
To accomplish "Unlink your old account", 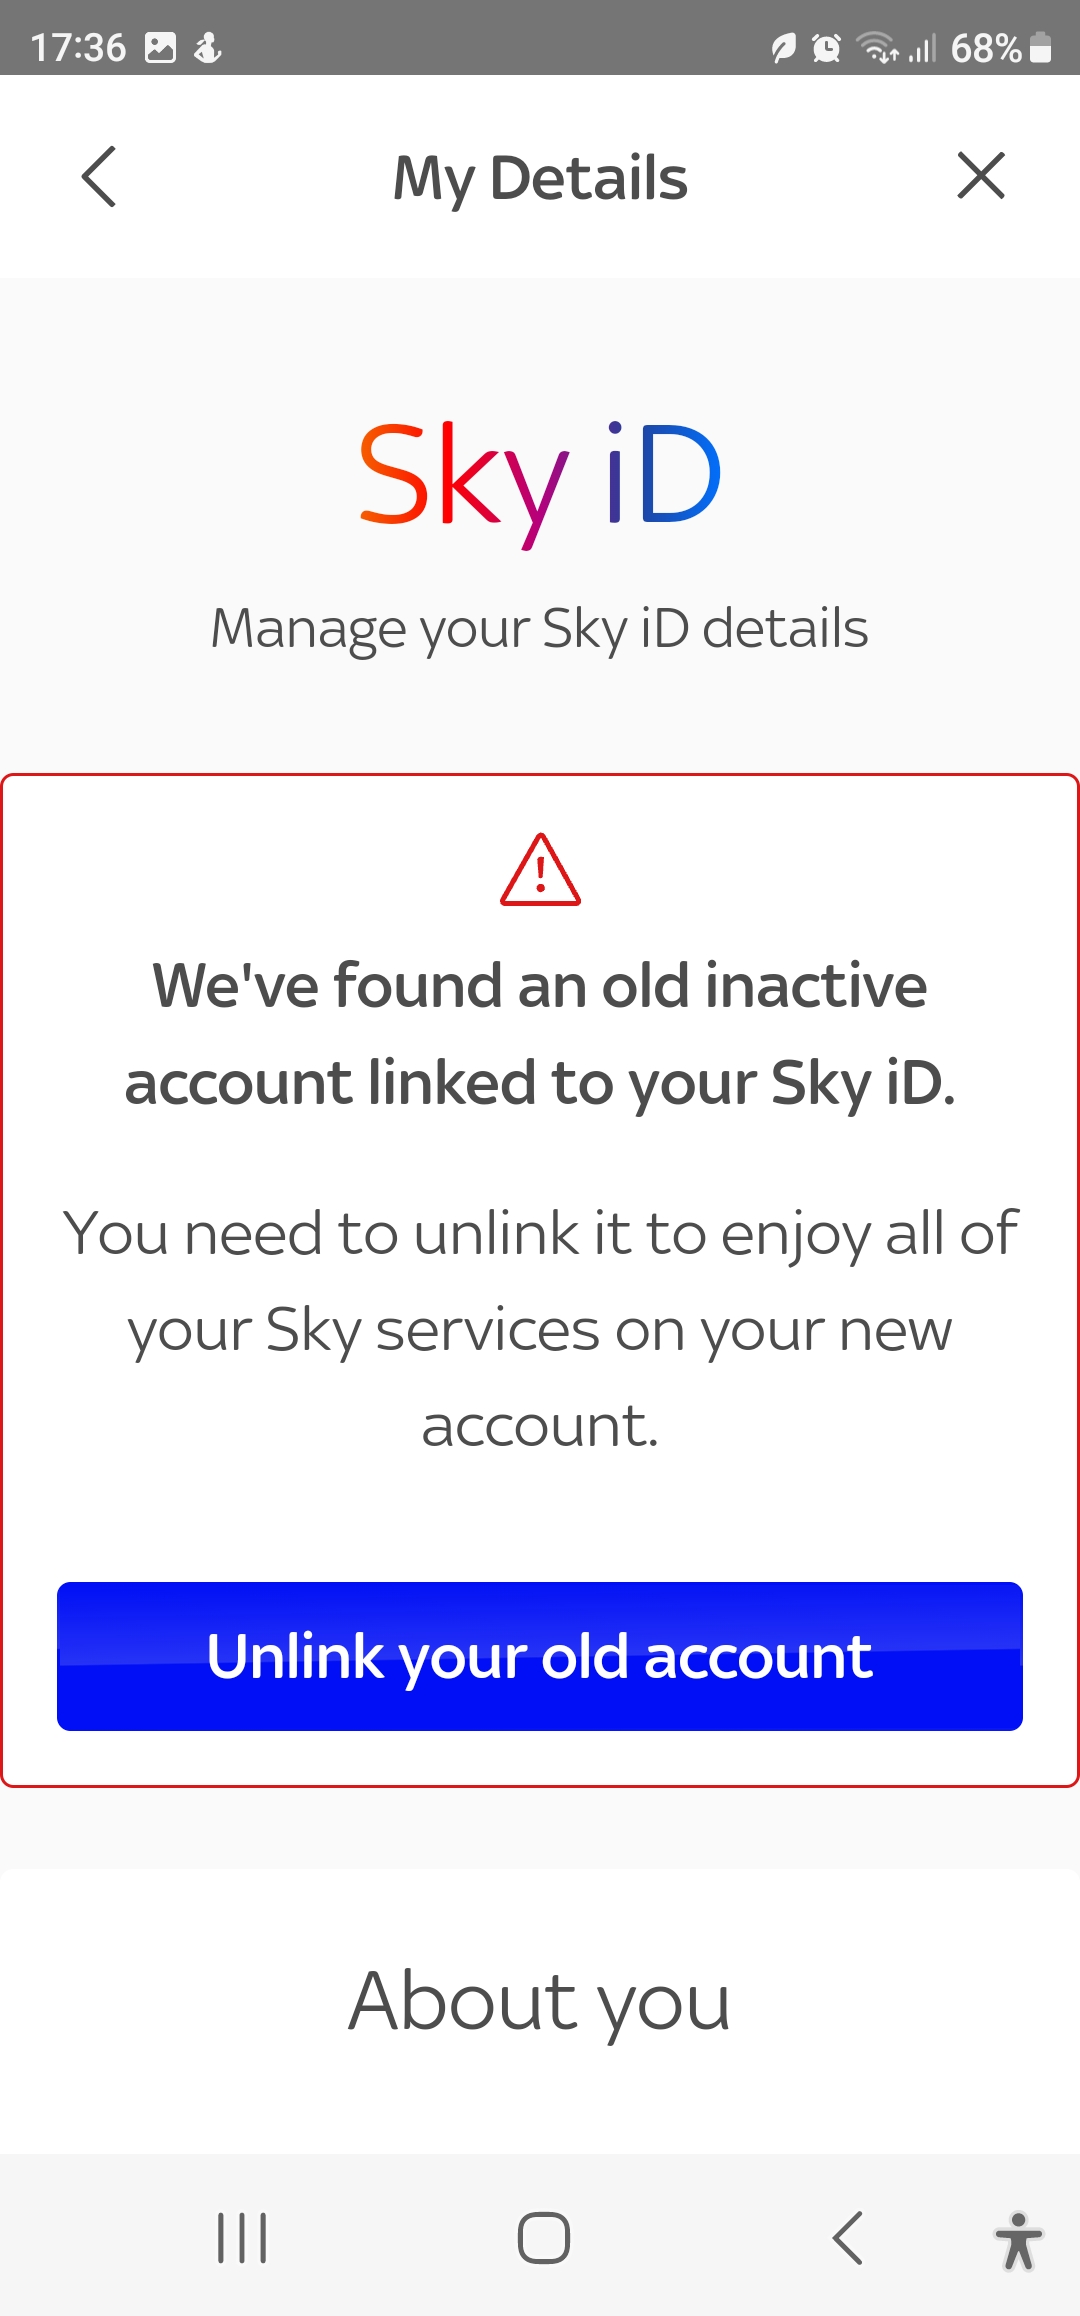I will [540, 1657].
